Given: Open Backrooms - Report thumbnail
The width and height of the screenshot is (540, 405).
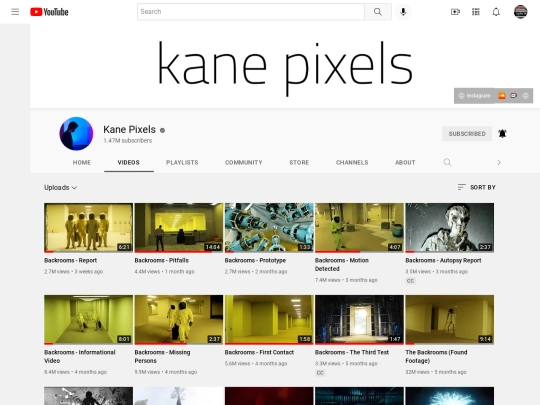Looking at the screenshot, I should click(x=88, y=228).
